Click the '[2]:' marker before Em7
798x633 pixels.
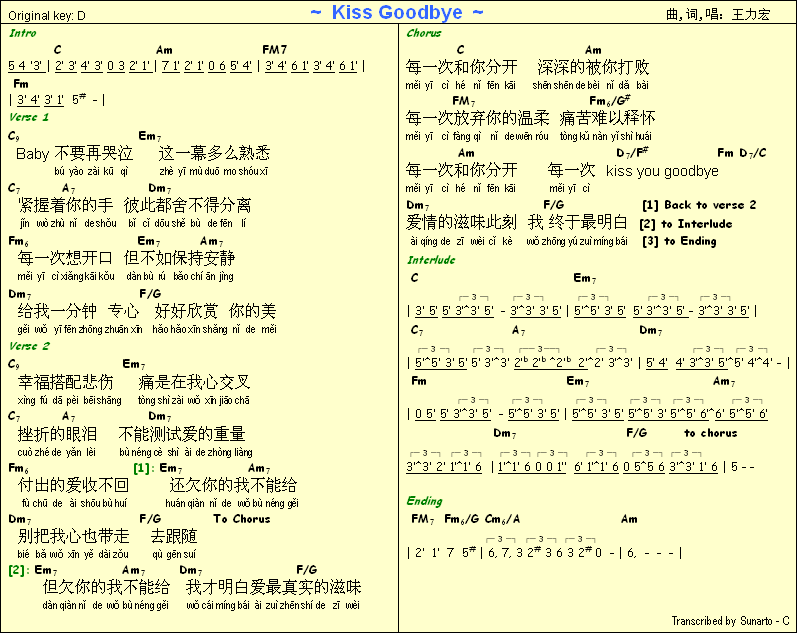click(x=19, y=570)
